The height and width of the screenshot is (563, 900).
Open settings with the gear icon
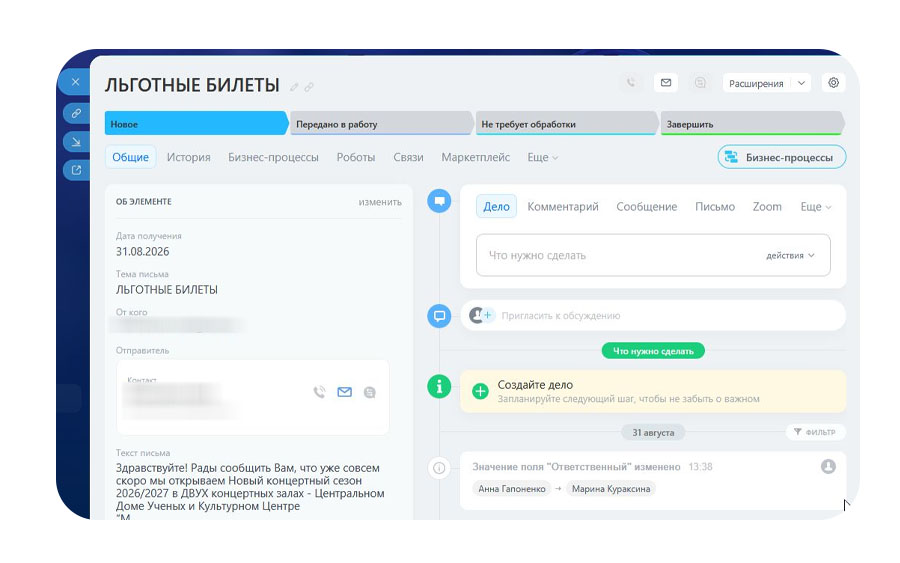pyautogui.click(x=833, y=83)
